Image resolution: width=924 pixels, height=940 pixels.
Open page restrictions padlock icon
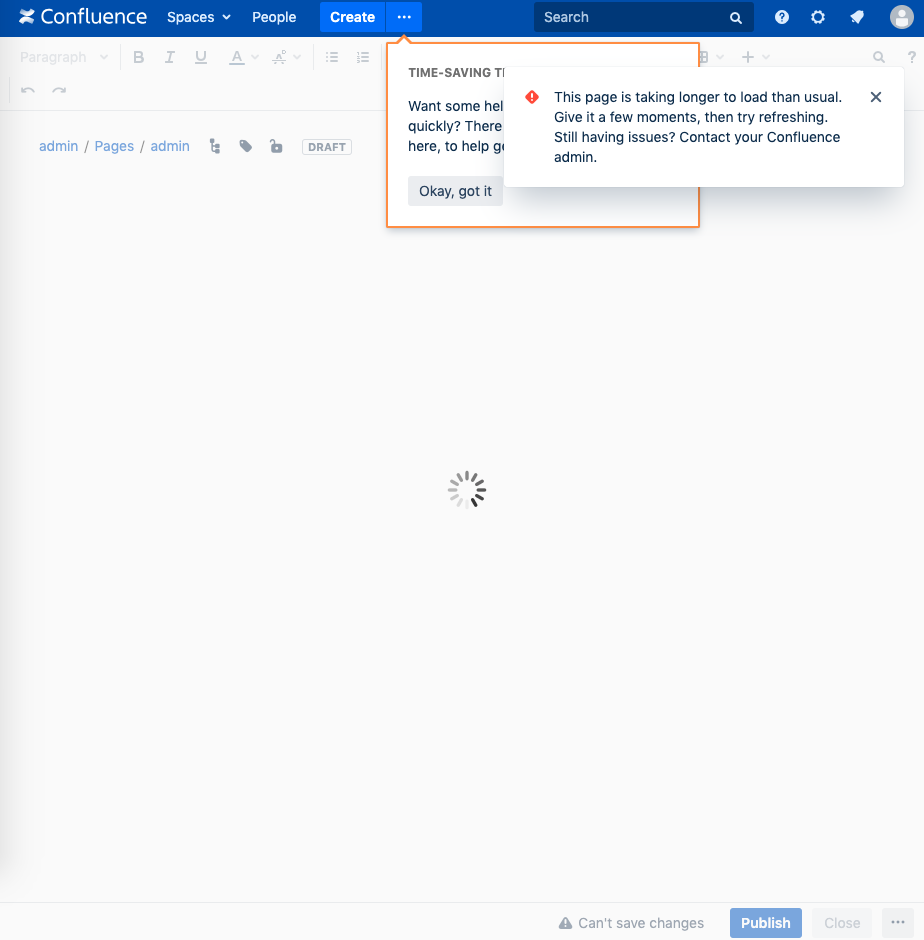coord(276,146)
